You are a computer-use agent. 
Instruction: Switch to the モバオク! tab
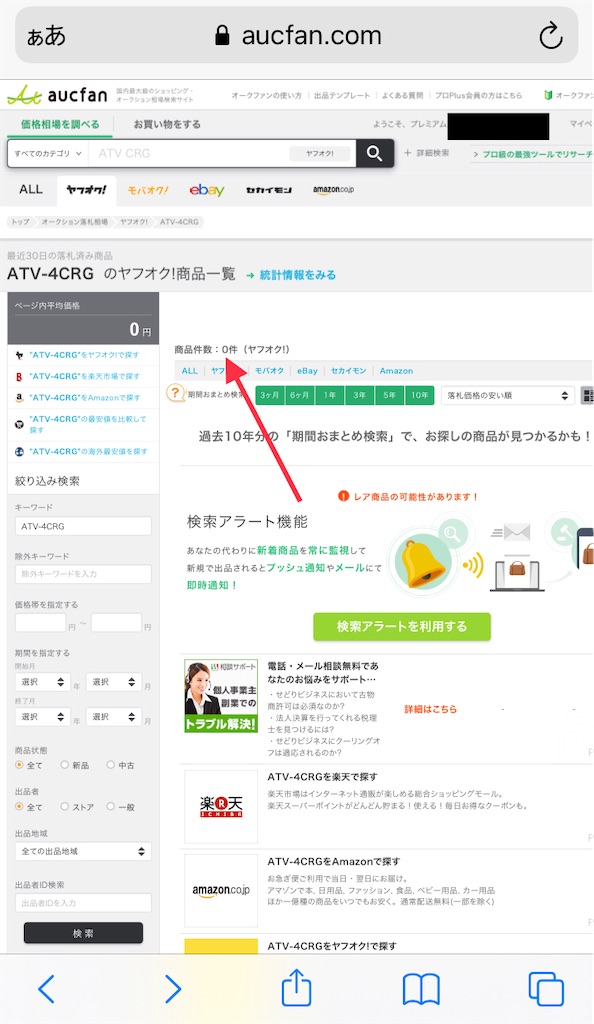[148, 190]
